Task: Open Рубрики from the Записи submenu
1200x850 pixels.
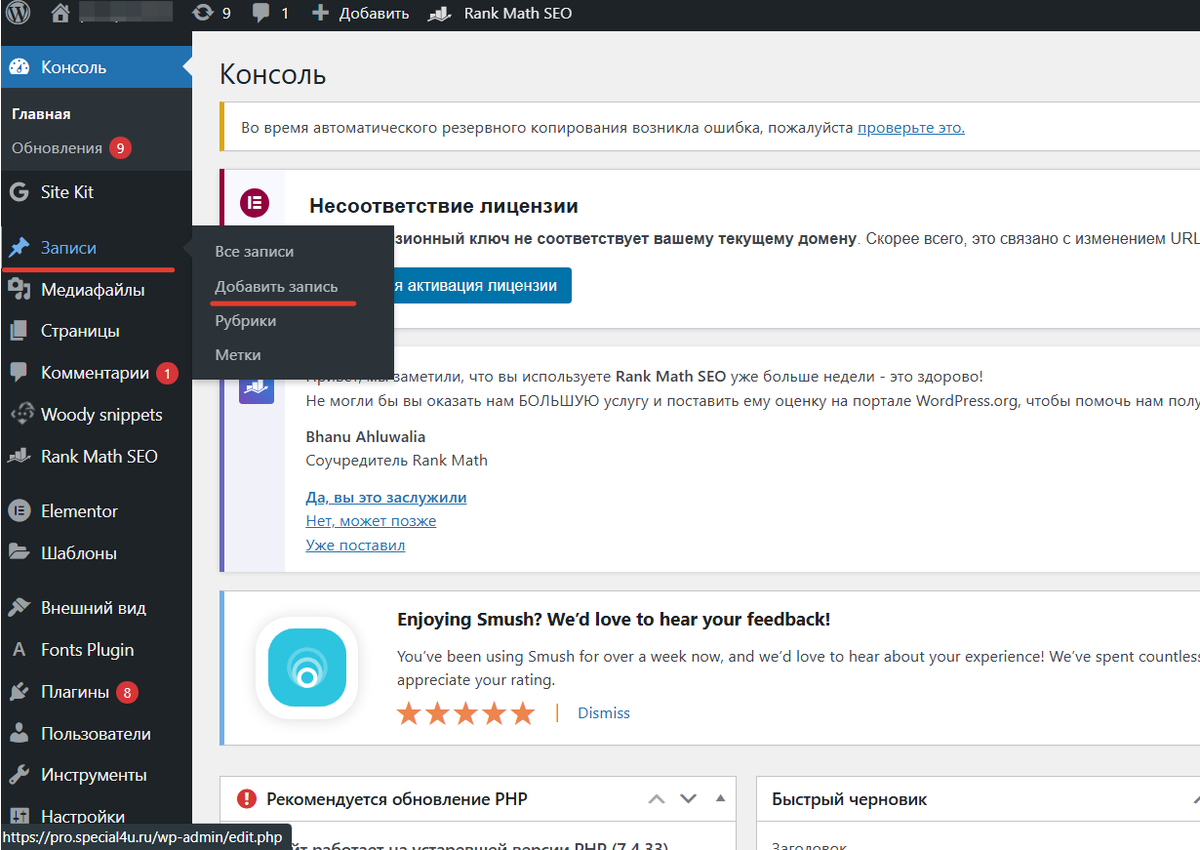Action: click(x=244, y=320)
